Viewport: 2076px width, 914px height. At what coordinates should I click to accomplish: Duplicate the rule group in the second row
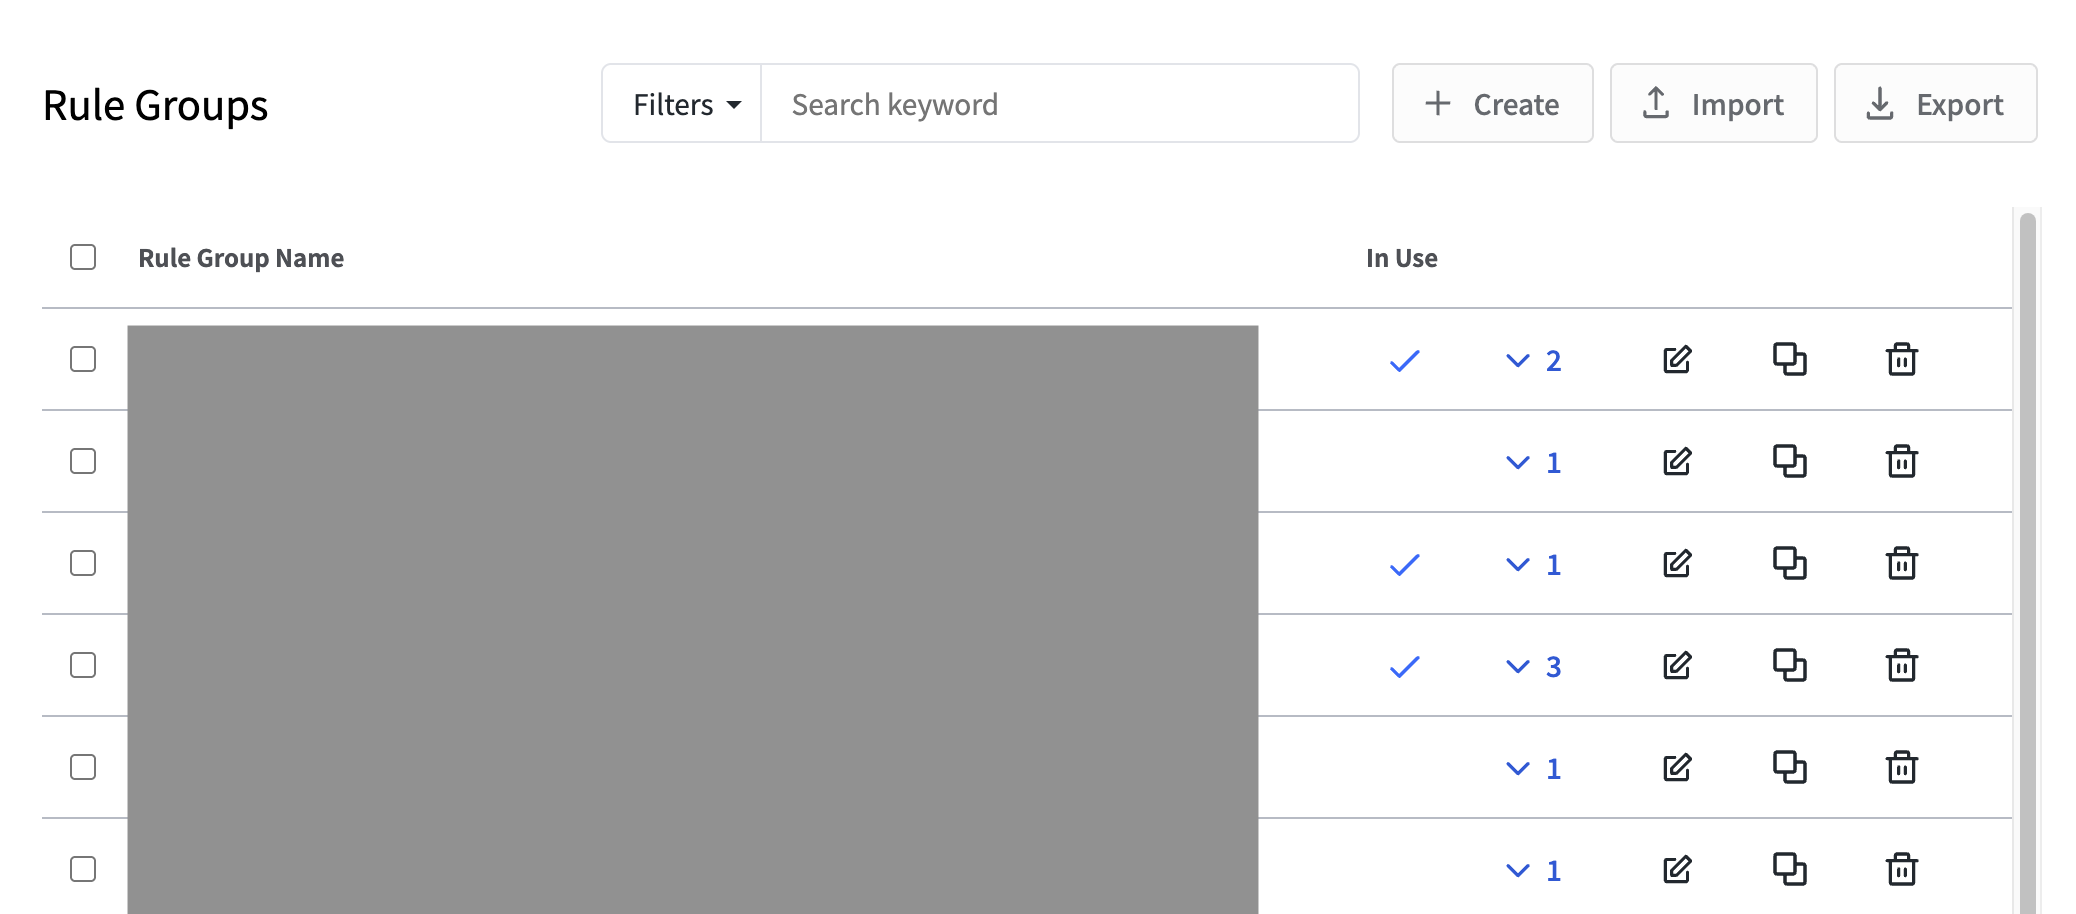click(1790, 462)
